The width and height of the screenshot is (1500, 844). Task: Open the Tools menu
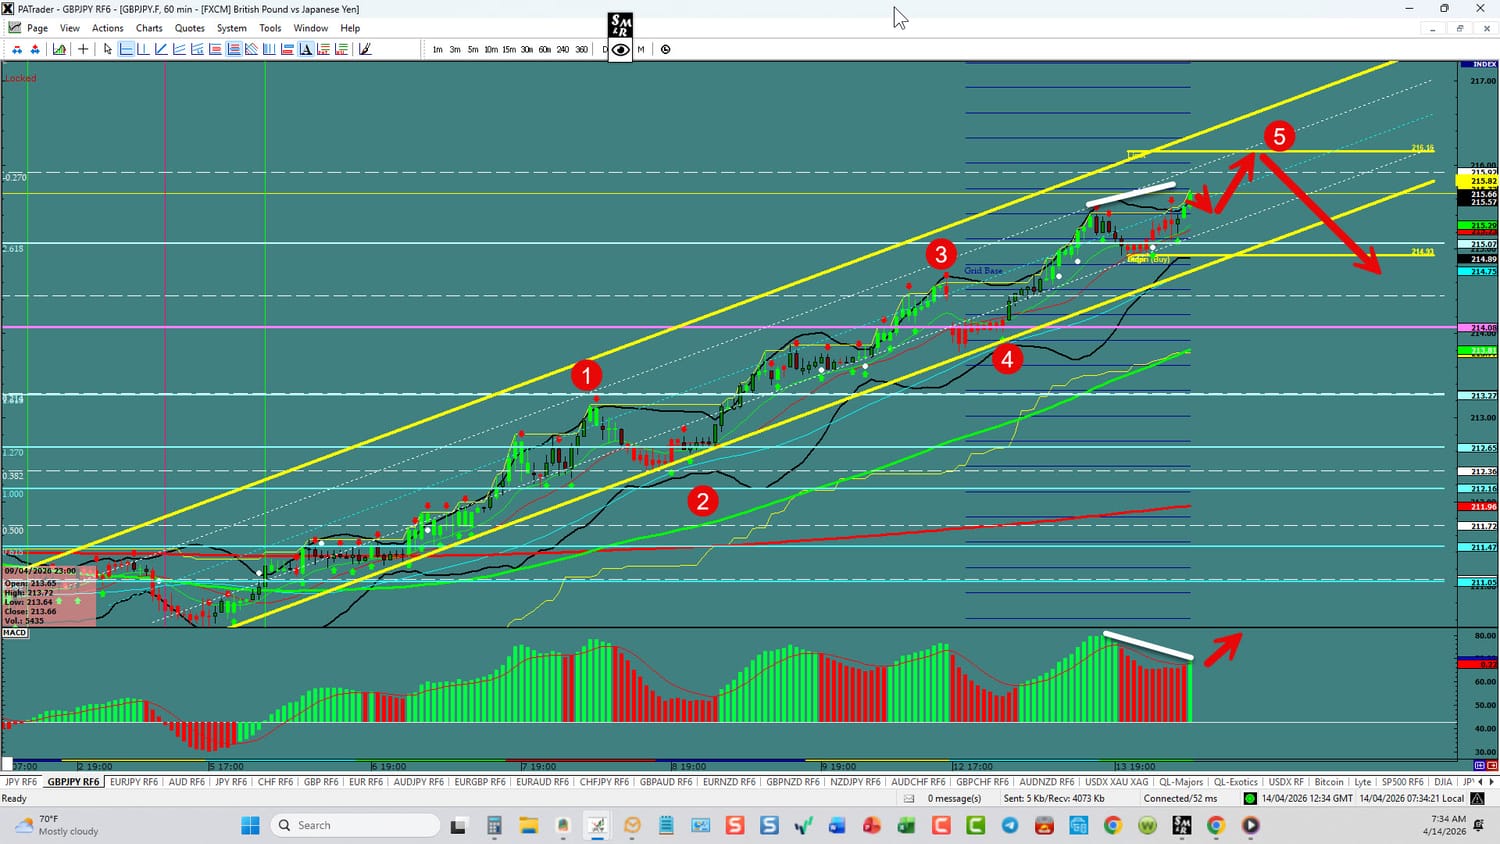click(270, 28)
